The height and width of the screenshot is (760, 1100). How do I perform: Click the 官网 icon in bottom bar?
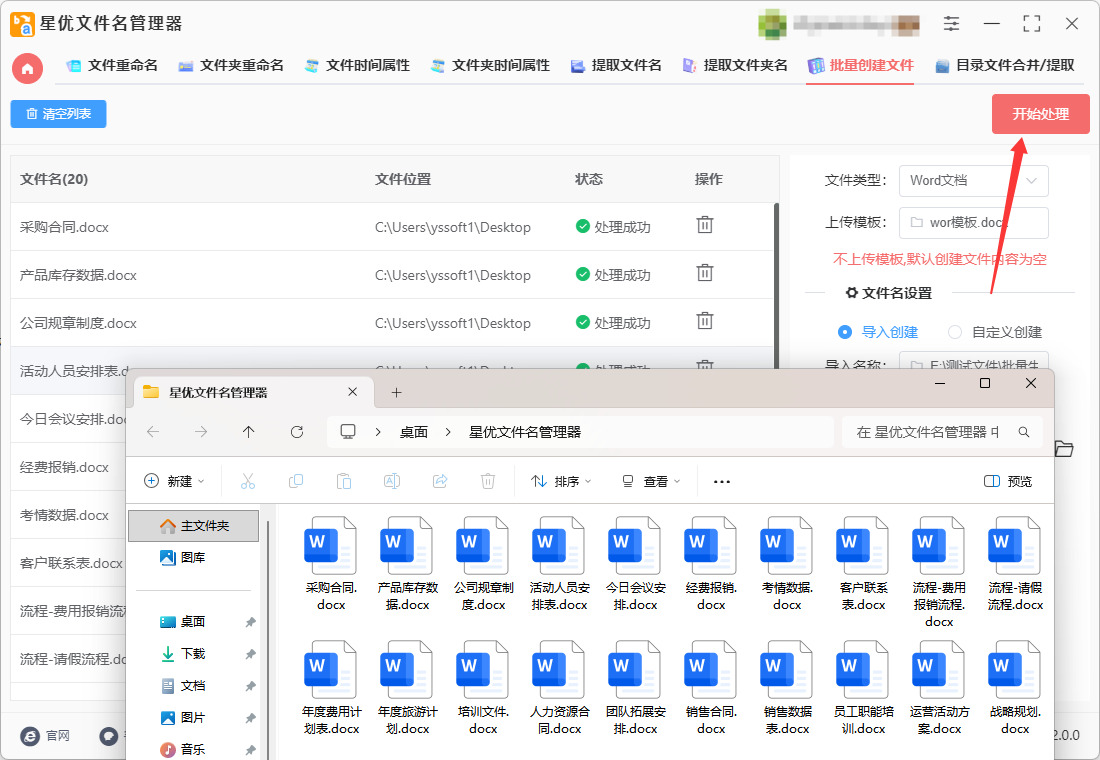(30, 735)
